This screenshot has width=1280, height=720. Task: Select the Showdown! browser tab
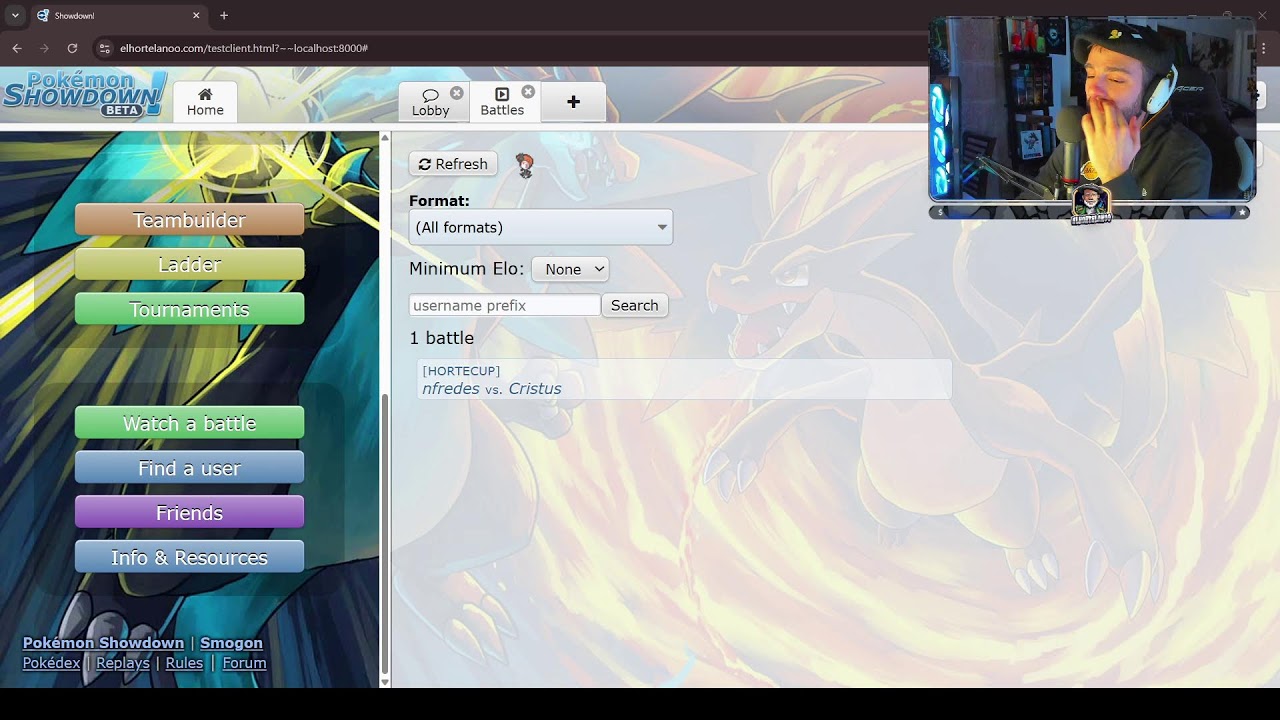coord(118,15)
